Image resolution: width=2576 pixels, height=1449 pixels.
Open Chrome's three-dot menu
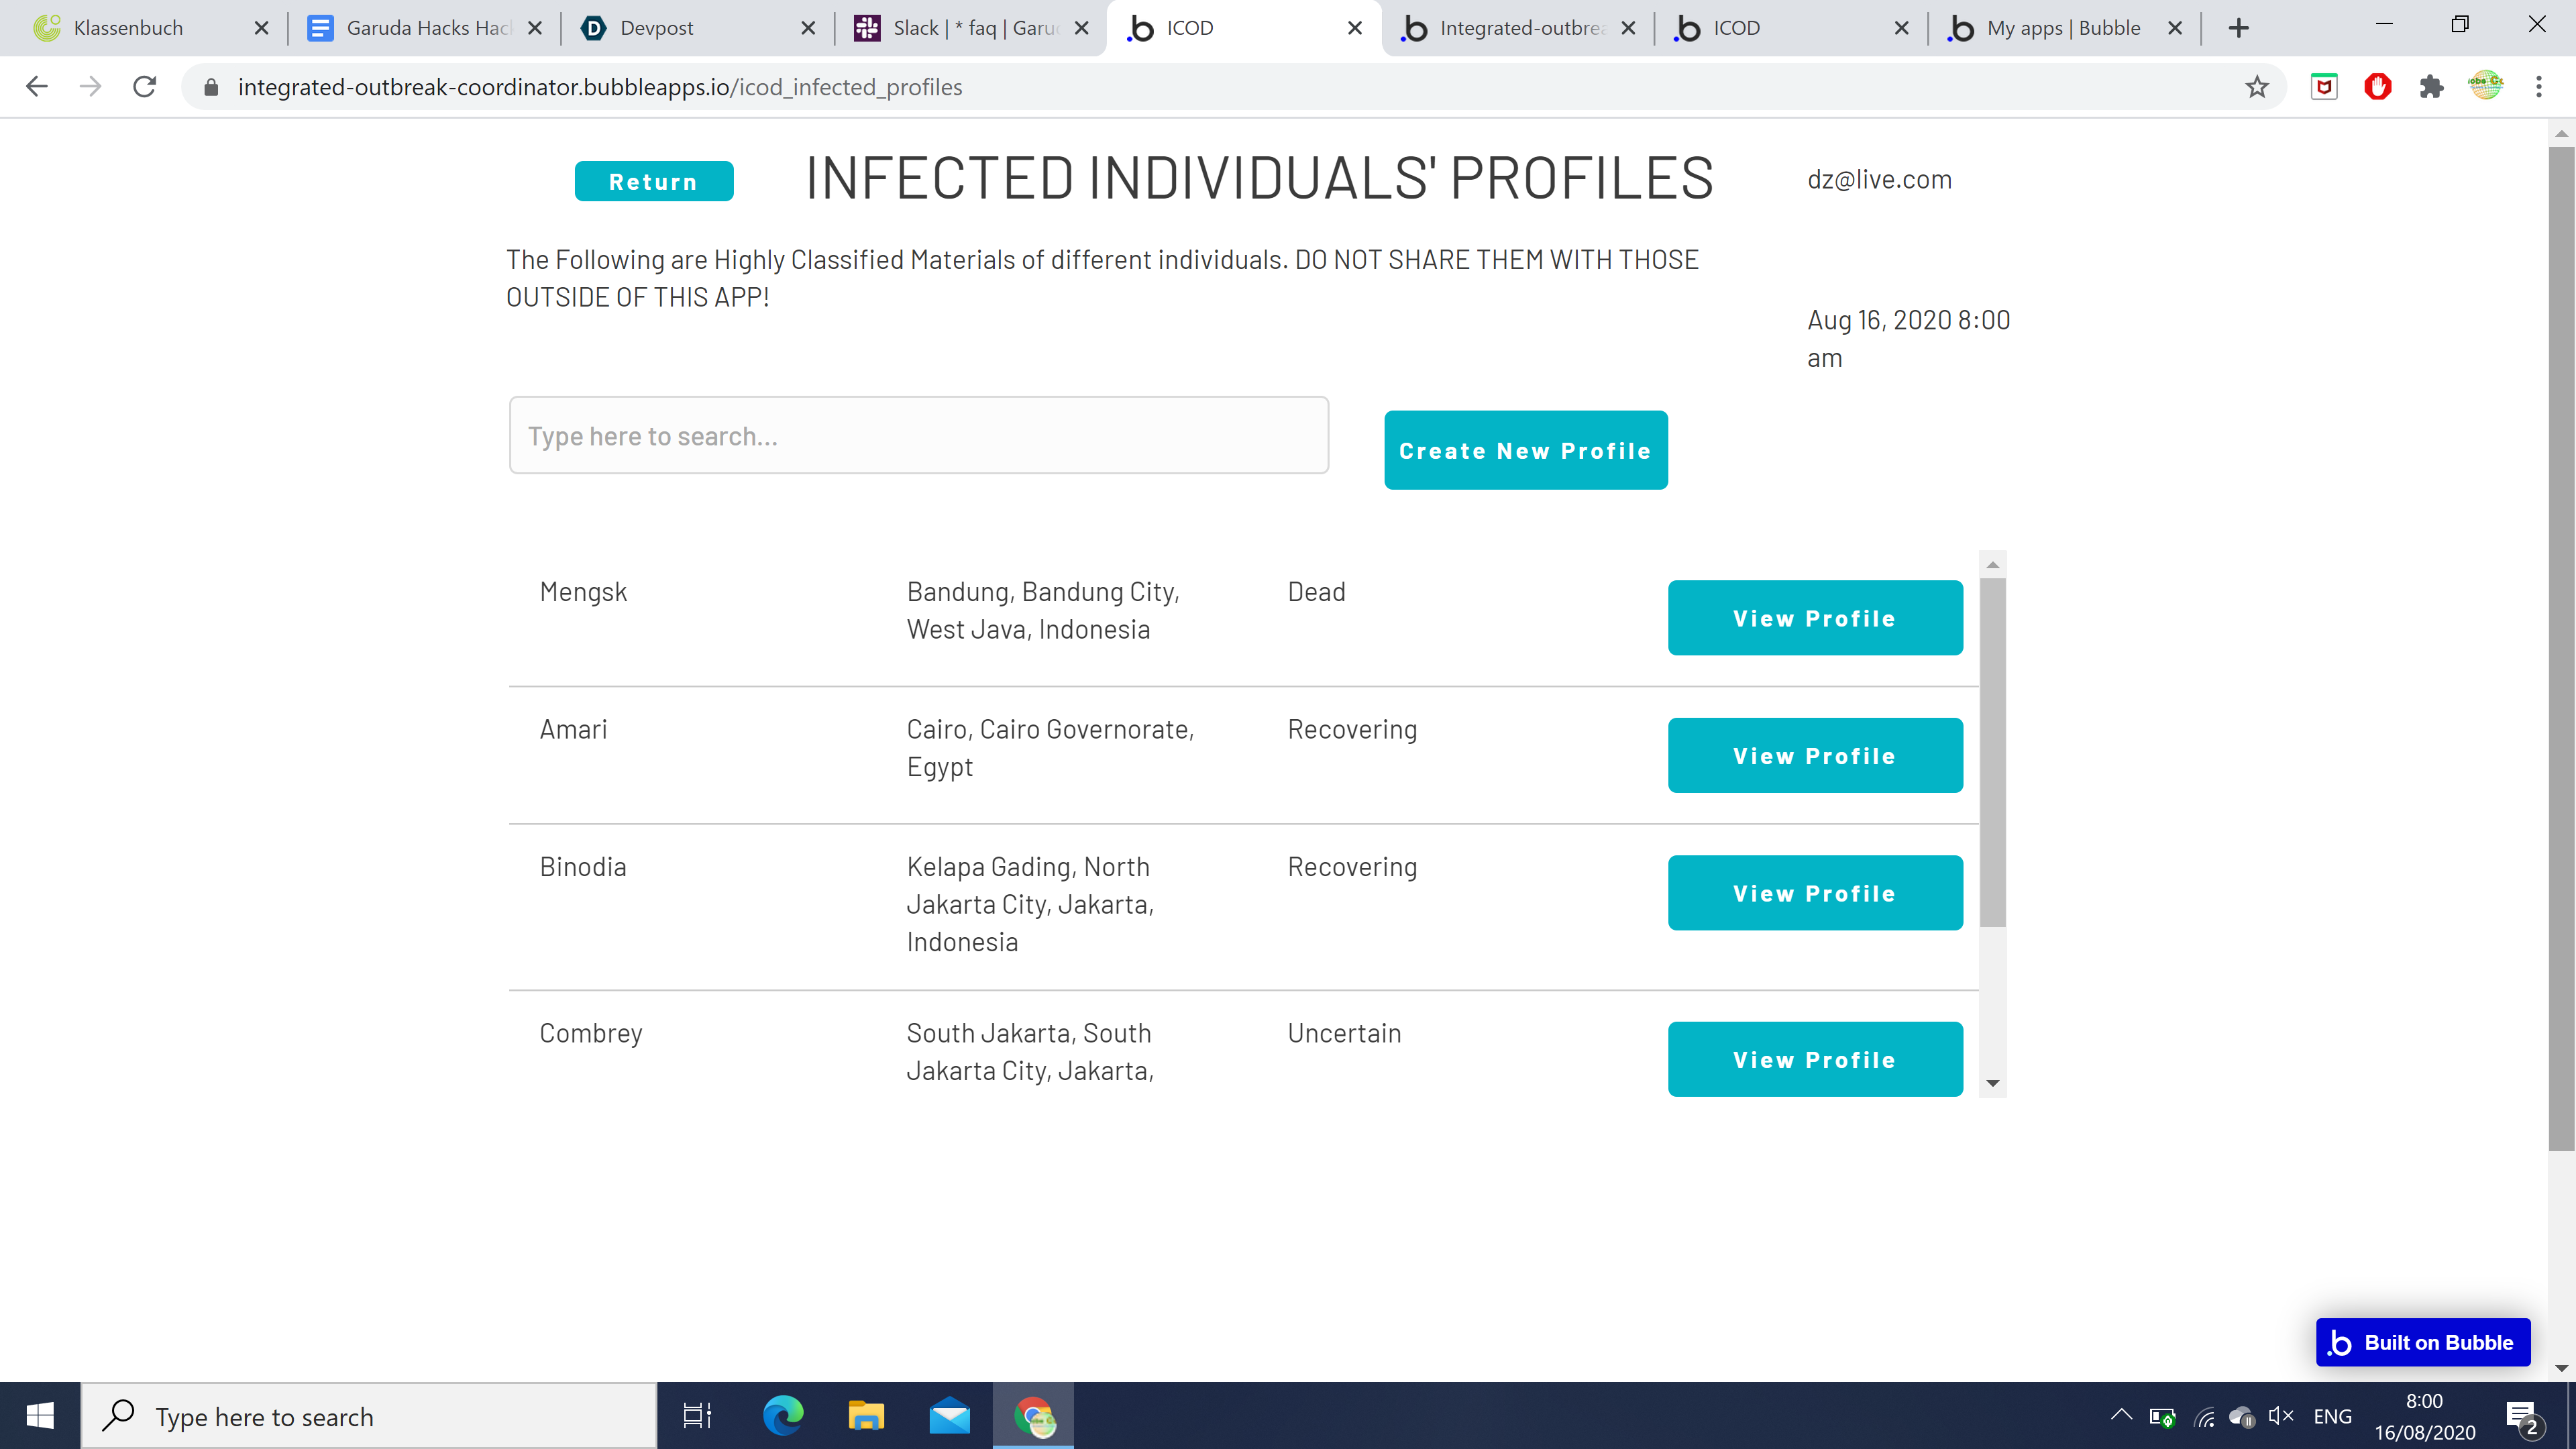[x=2538, y=87]
